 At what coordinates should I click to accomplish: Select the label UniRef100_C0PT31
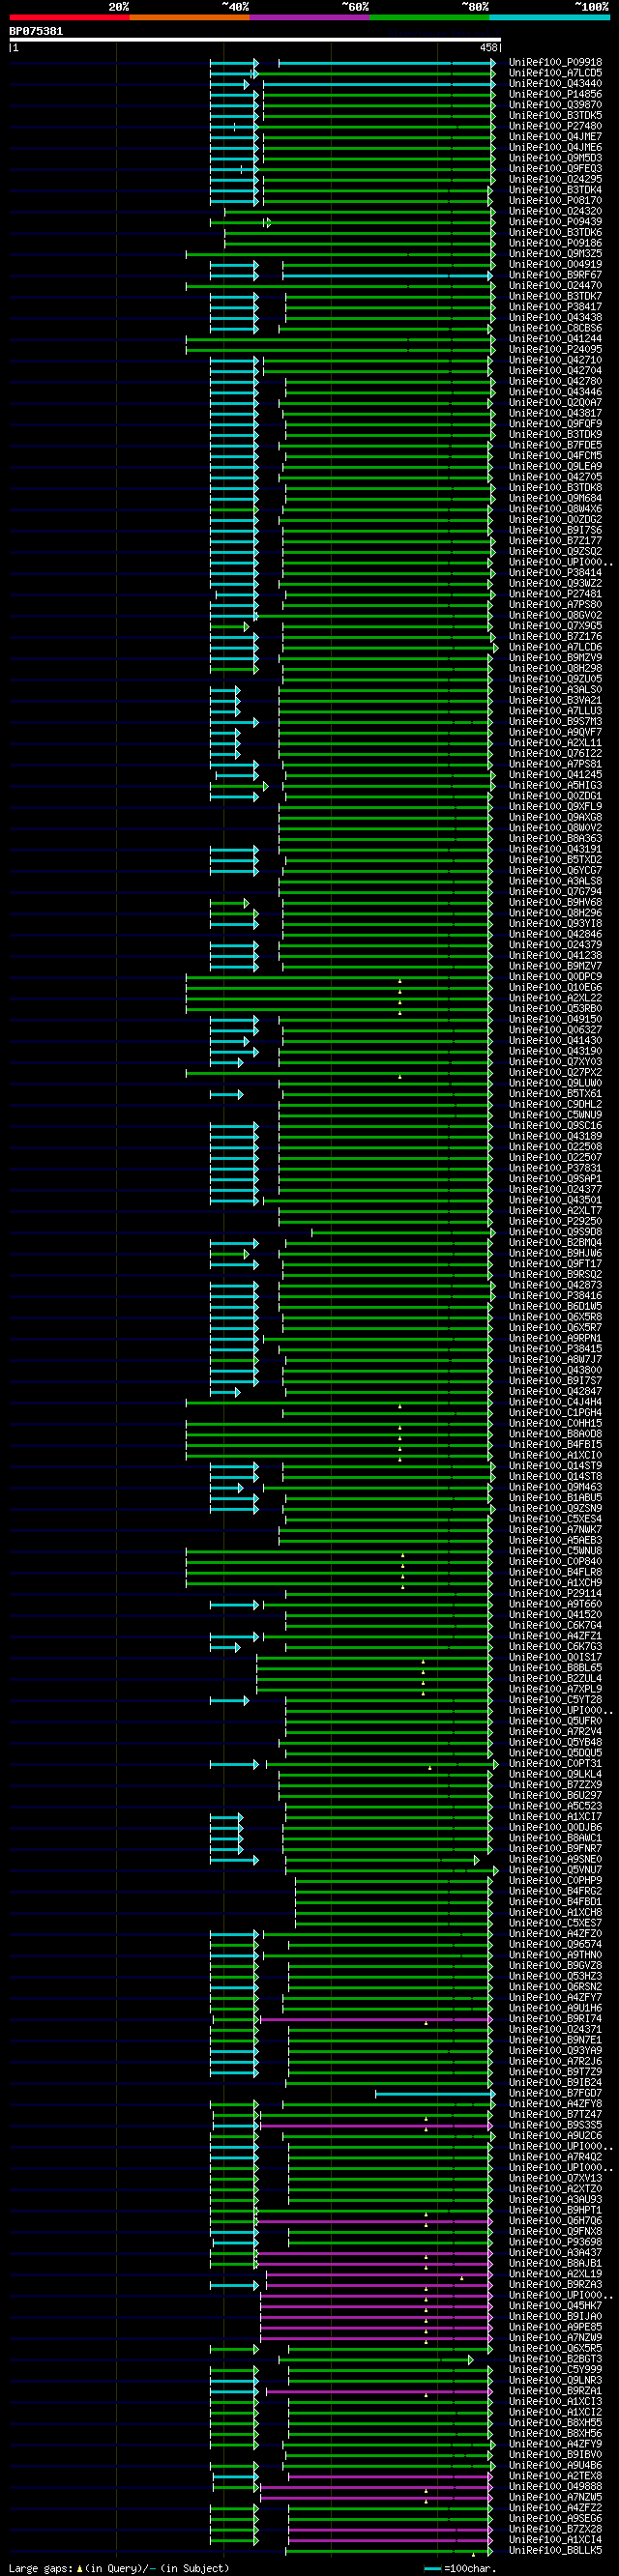[555, 1764]
